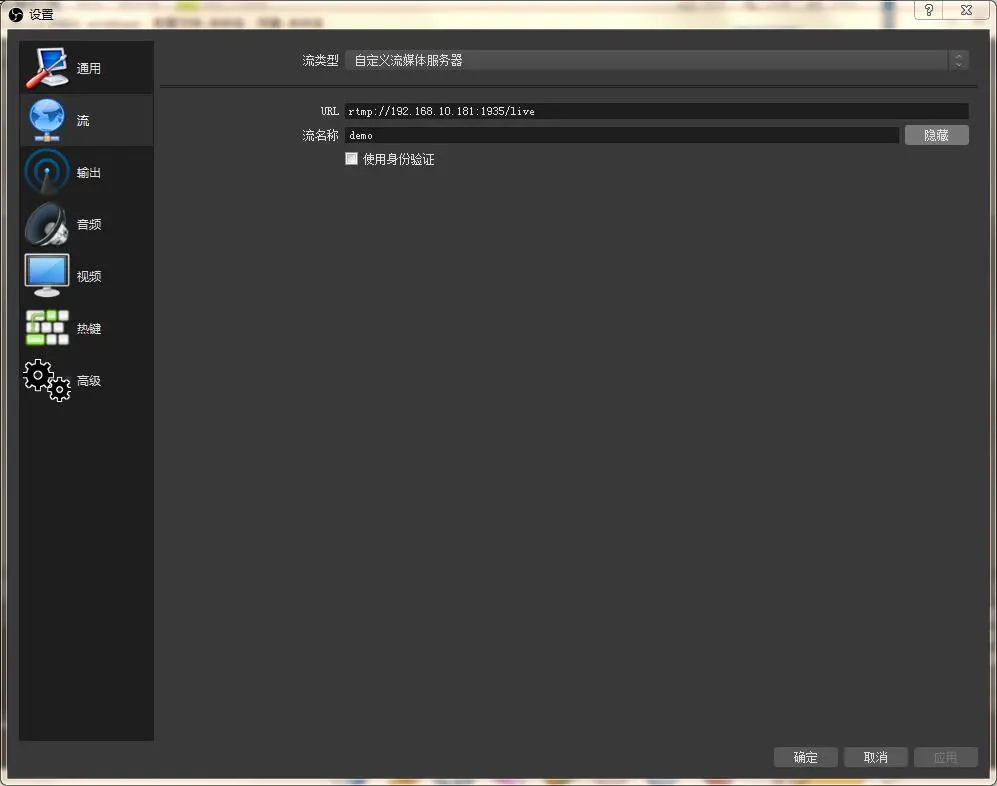Enable the 使用身份验证 checkbox
The height and width of the screenshot is (786, 997).
tap(351, 158)
